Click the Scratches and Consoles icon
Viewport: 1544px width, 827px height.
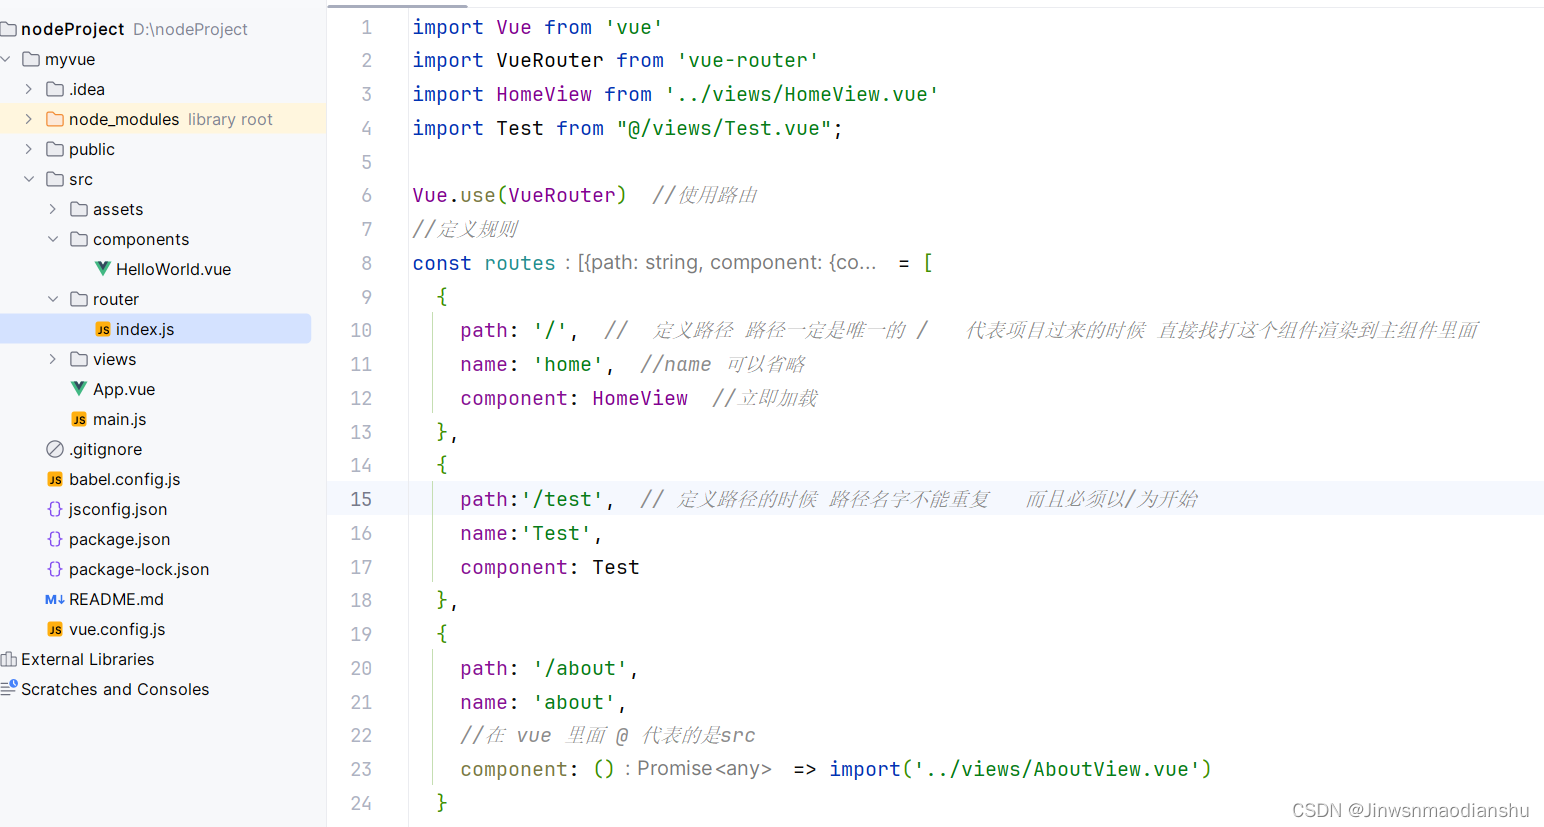8,689
